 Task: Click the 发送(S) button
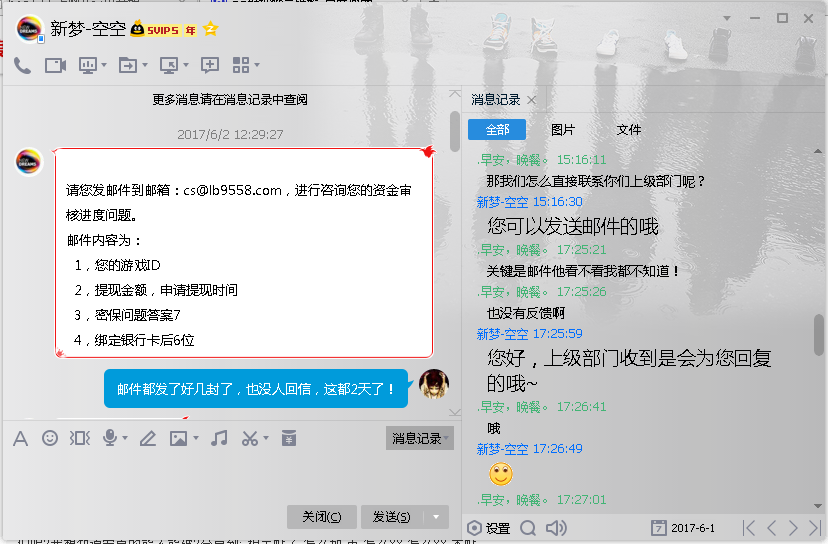pyautogui.click(x=392, y=517)
